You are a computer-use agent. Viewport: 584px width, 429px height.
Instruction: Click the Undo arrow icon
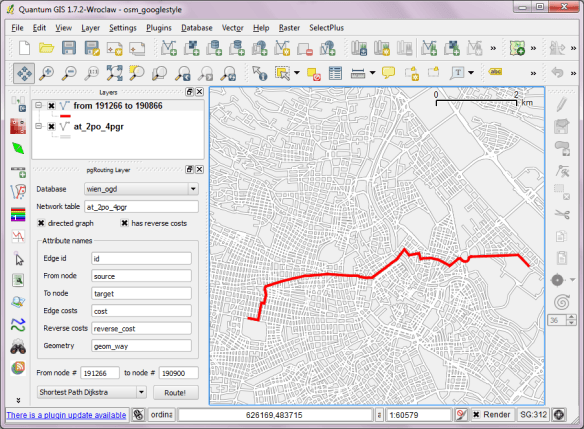pos(557,72)
